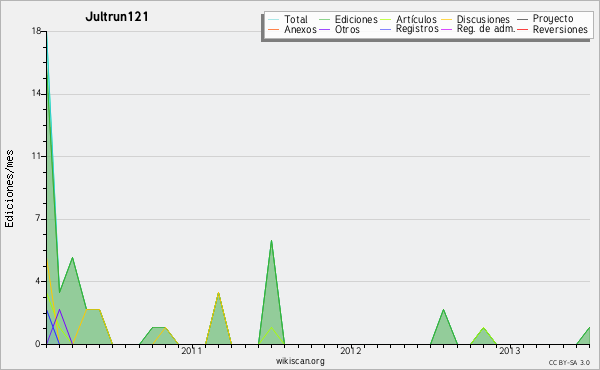
Task: Click the Ediciones/mes axis label
Action: tap(9, 189)
